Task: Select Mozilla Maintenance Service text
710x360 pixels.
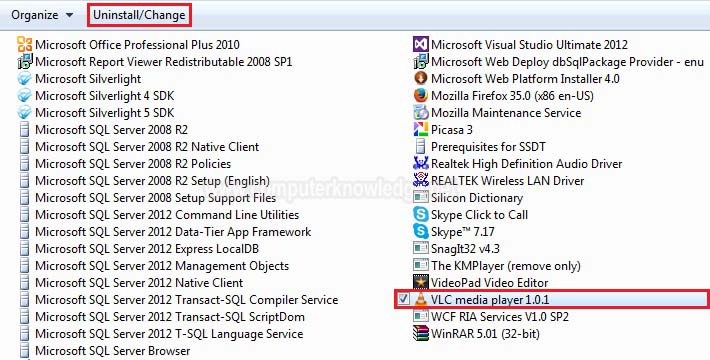Action: (506, 113)
